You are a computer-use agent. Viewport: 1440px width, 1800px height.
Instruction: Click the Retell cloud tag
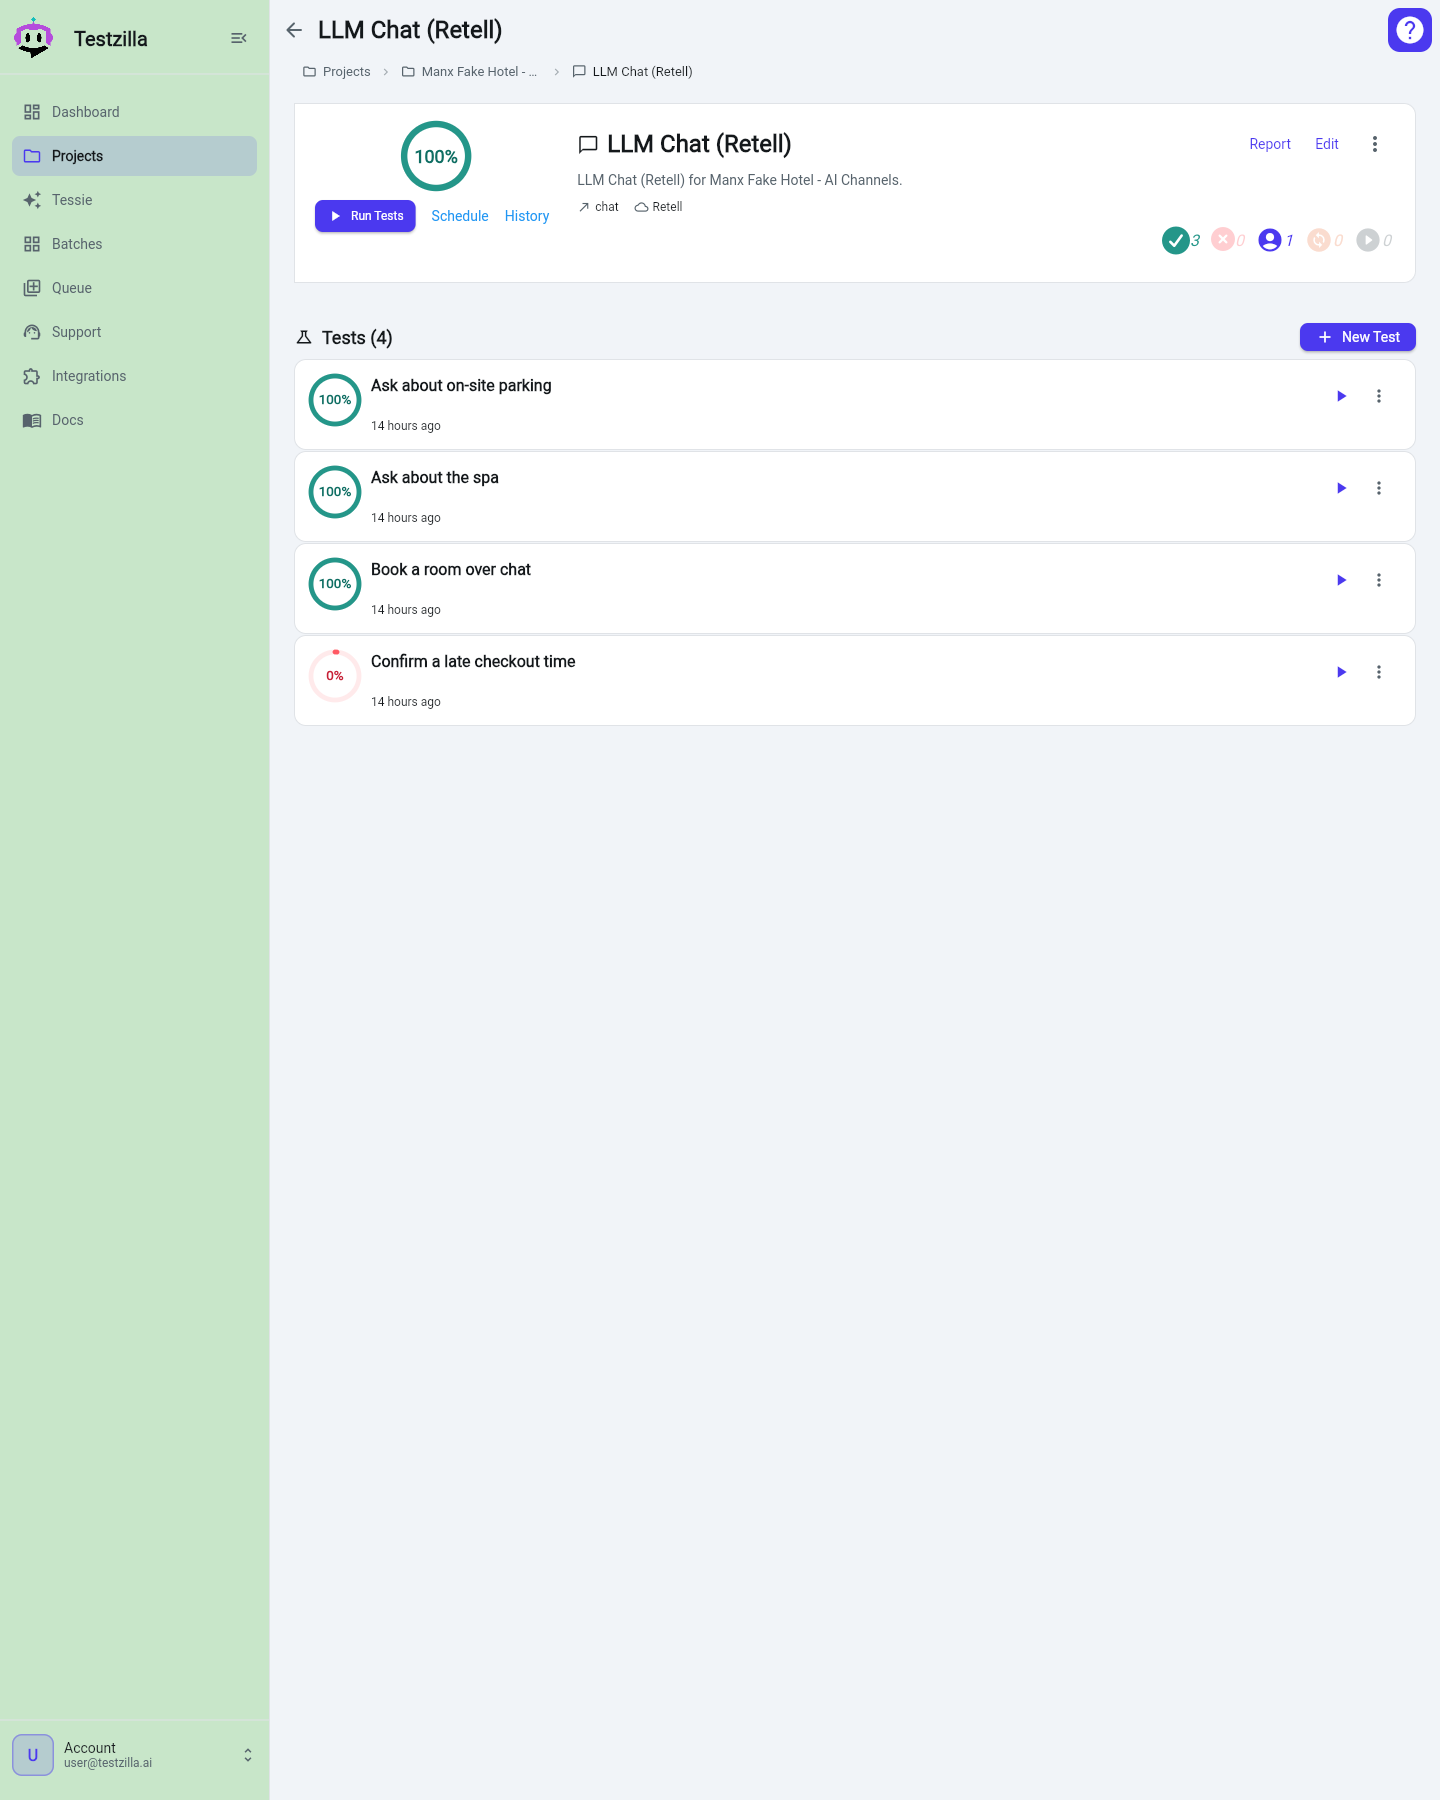coord(658,207)
